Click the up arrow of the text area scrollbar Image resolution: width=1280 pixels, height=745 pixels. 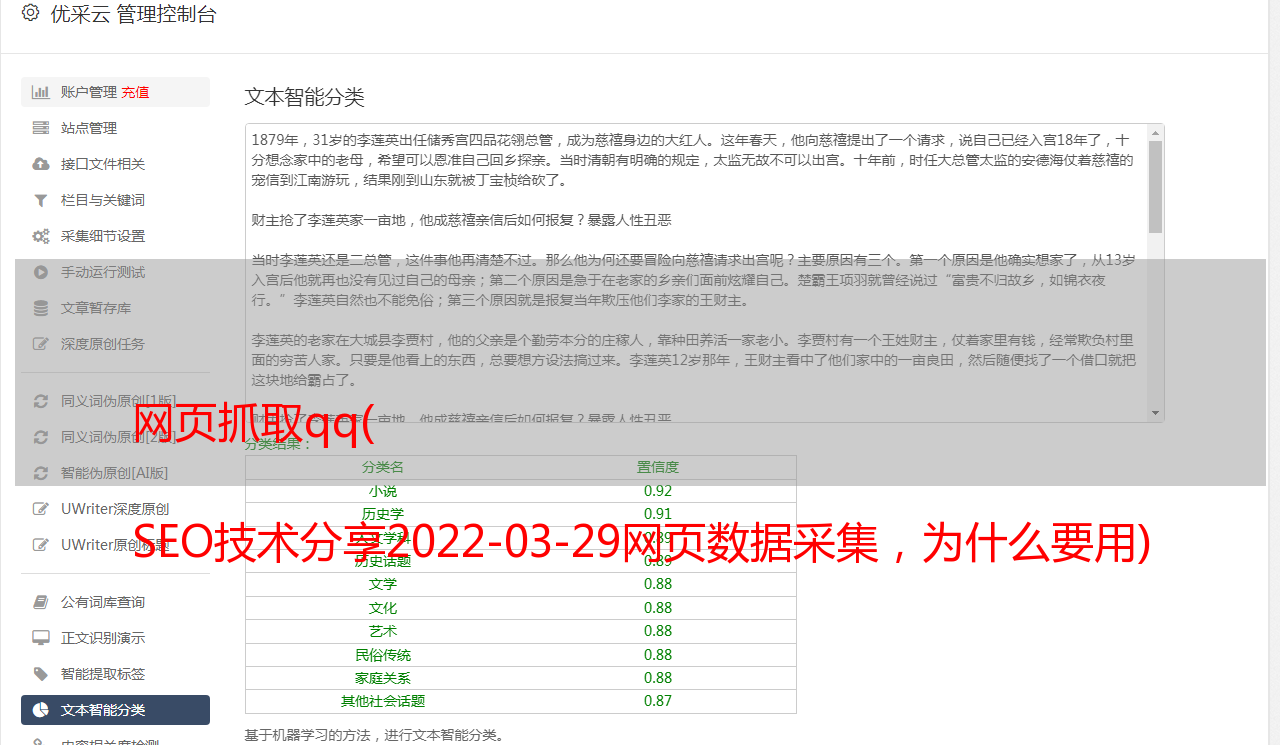click(1156, 132)
